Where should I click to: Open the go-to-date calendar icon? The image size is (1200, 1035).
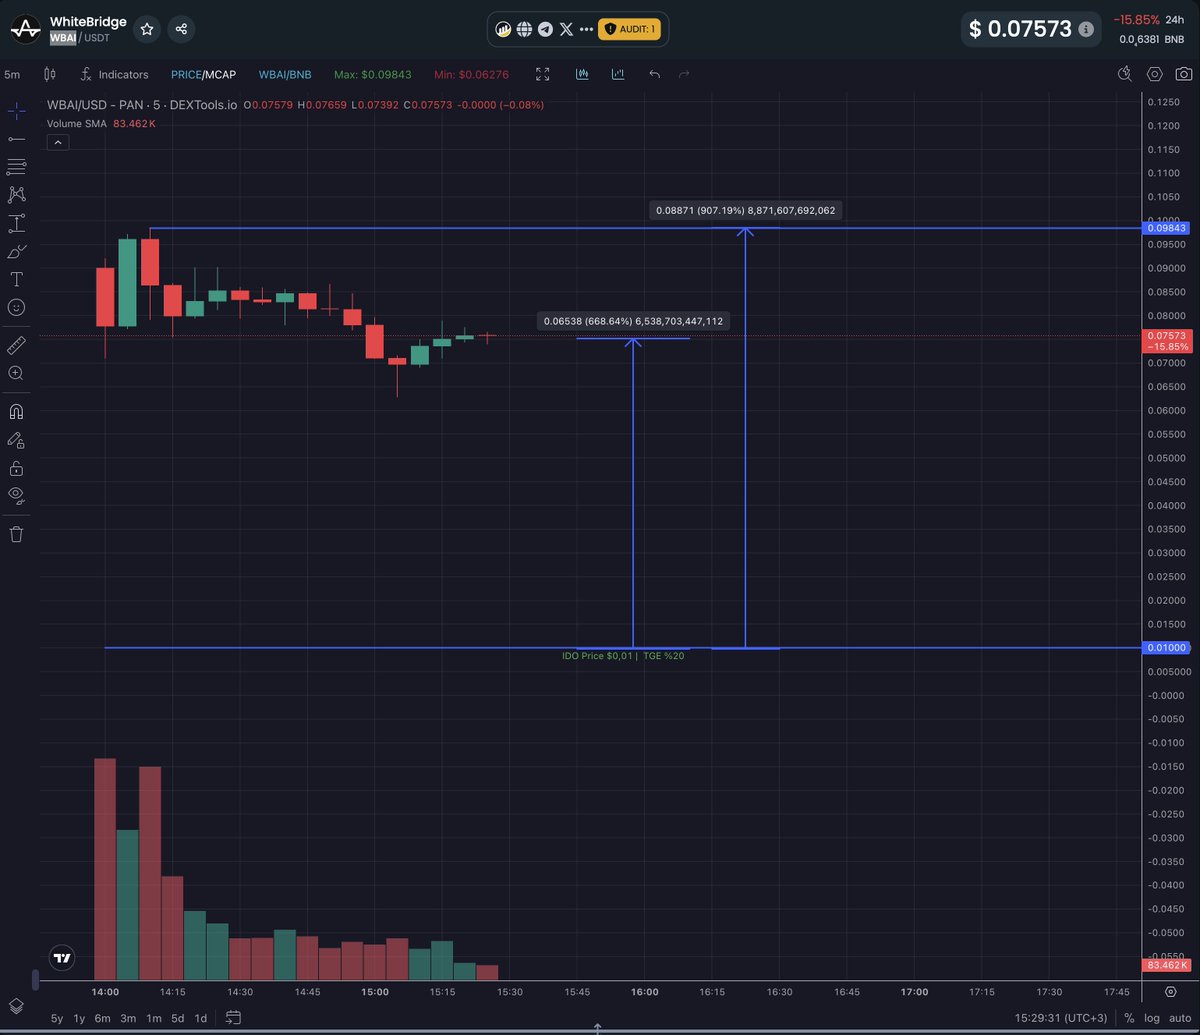click(x=233, y=1018)
